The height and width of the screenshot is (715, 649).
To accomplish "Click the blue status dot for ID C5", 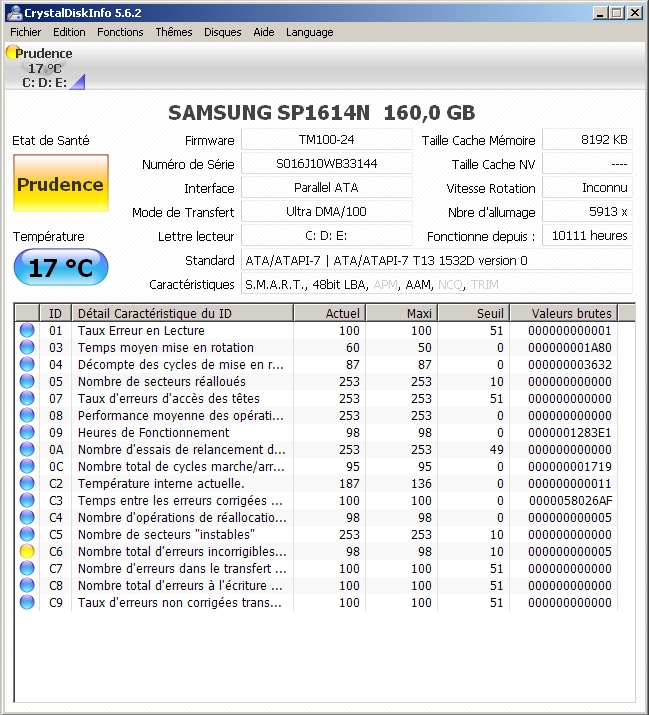I will click(27, 534).
